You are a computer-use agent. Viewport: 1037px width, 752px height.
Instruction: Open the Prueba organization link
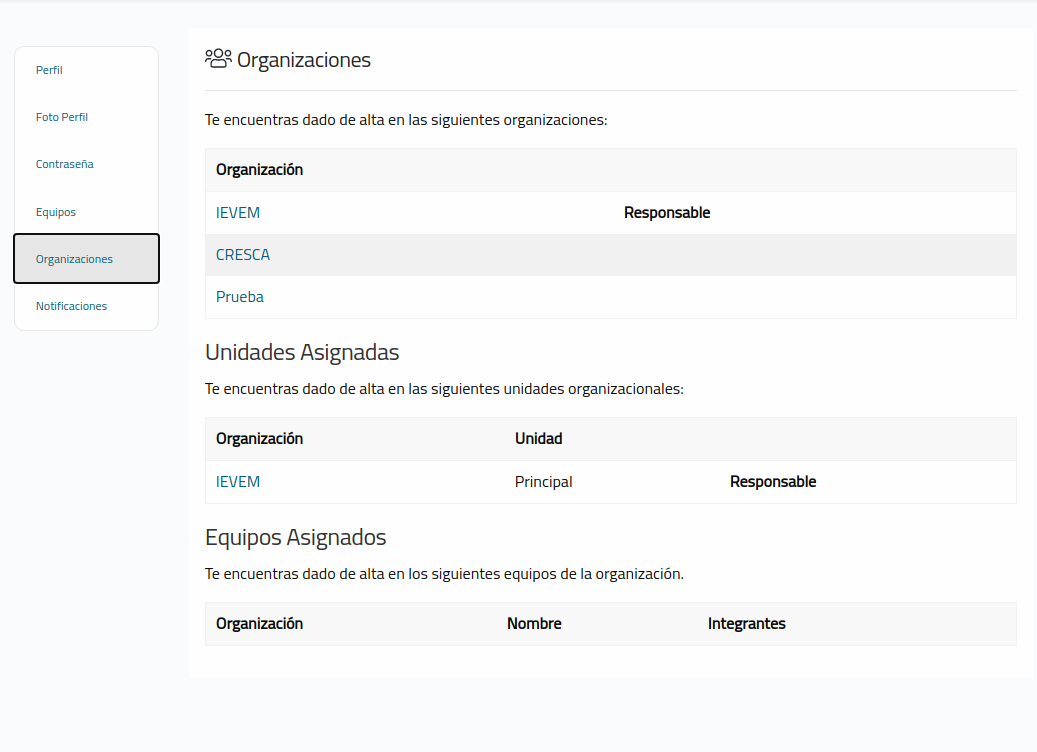239,297
